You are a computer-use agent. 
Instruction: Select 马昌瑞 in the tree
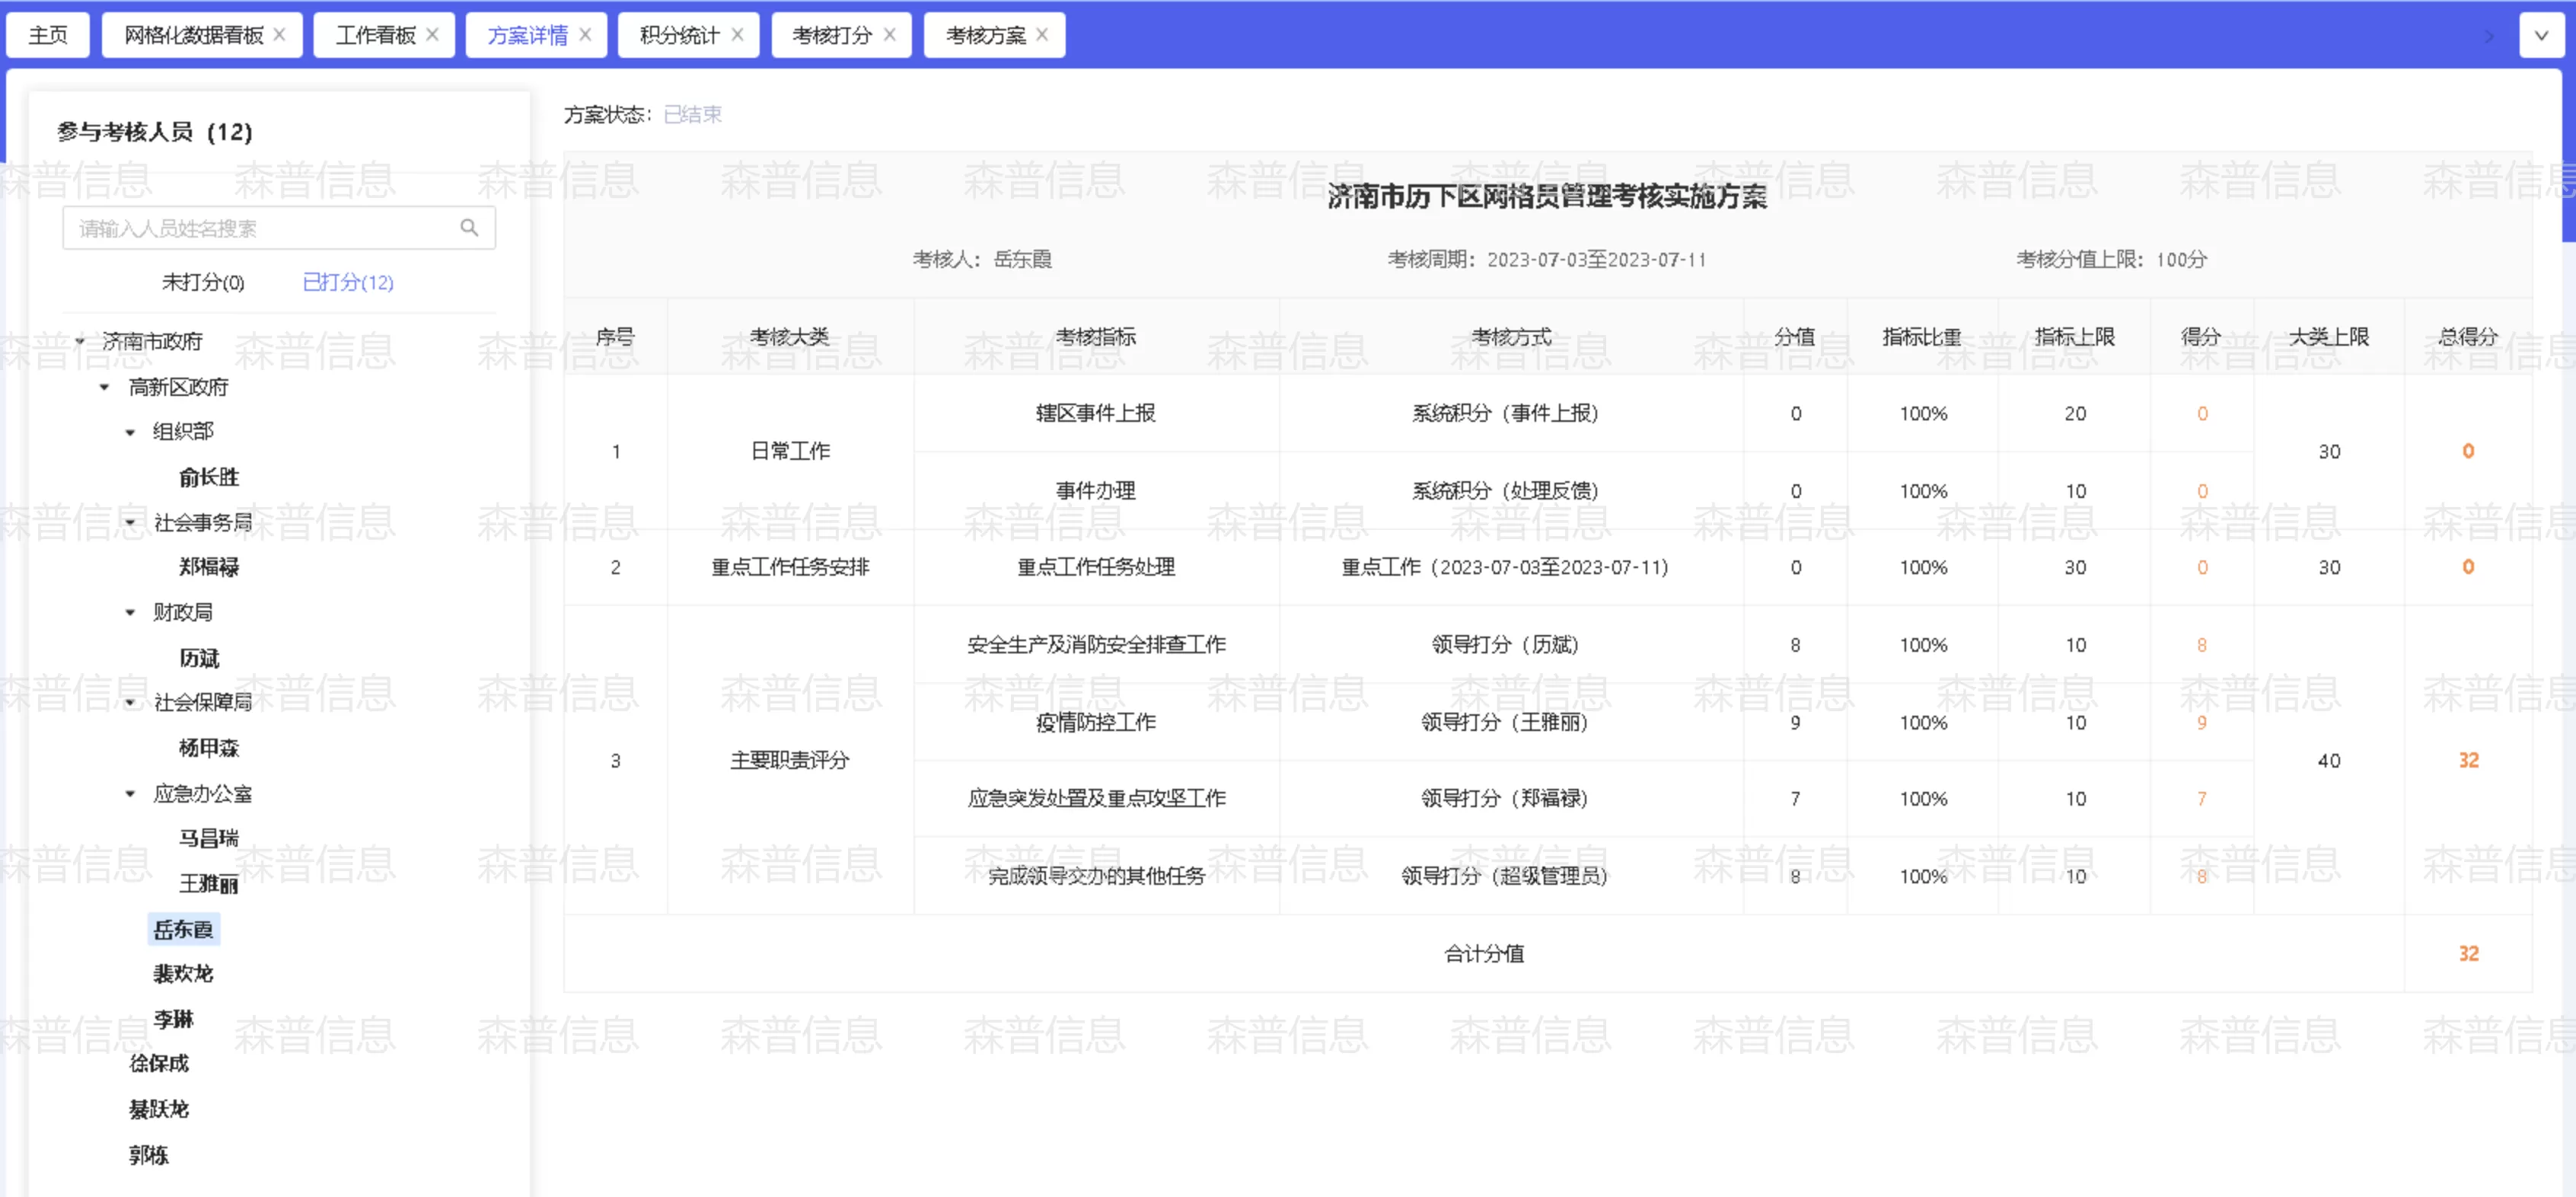[209, 838]
